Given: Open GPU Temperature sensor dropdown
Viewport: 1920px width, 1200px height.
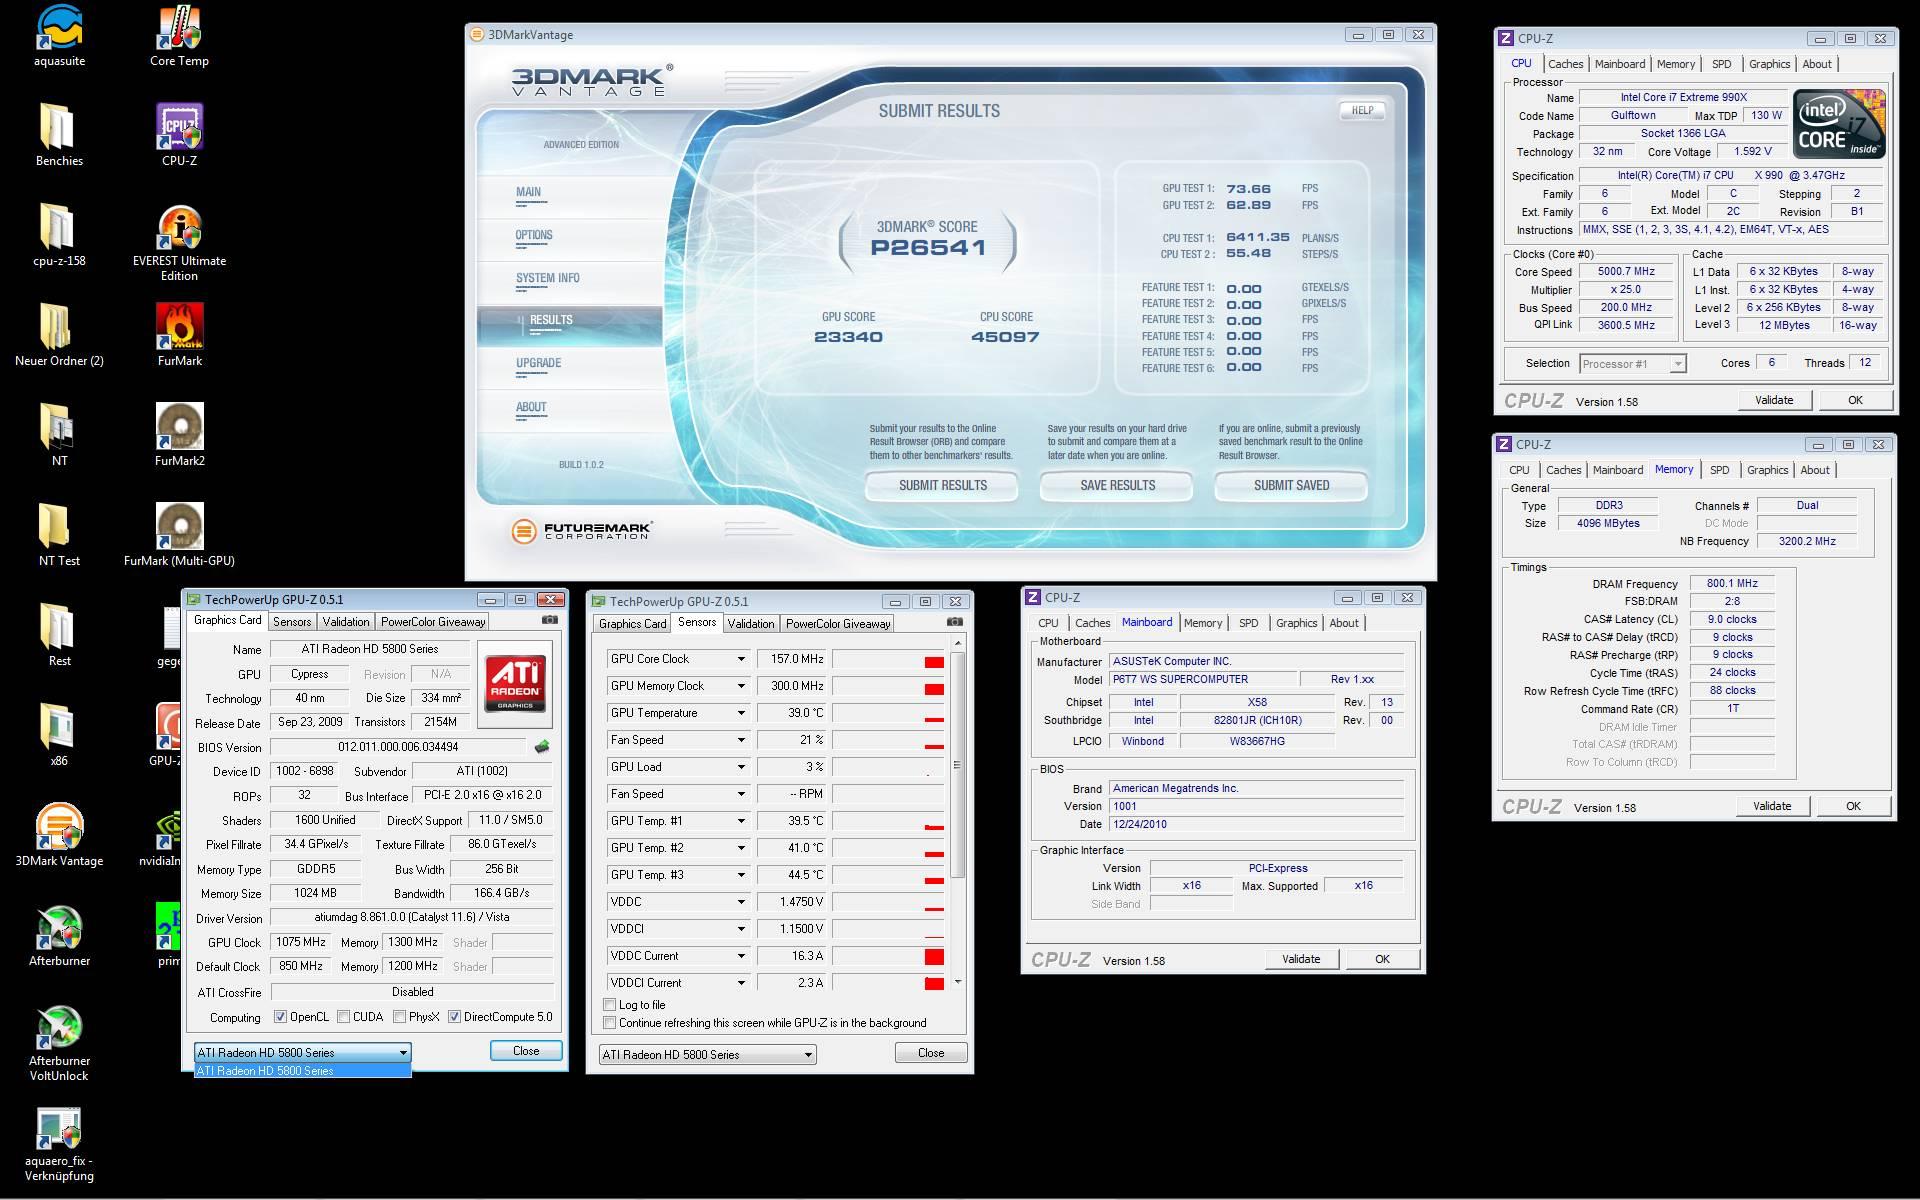Looking at the screenshot, I should (x=741, y=713).
